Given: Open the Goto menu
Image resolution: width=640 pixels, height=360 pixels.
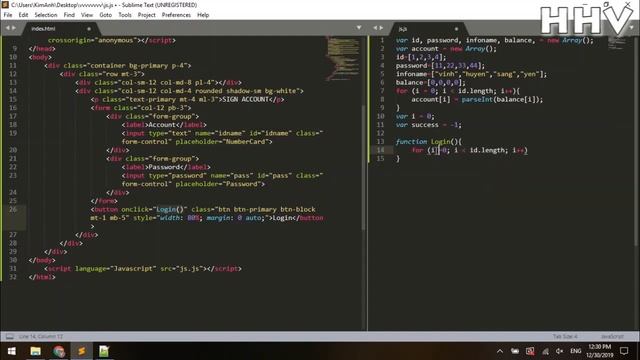Looking at the screenshot, I should coord(105,15).
